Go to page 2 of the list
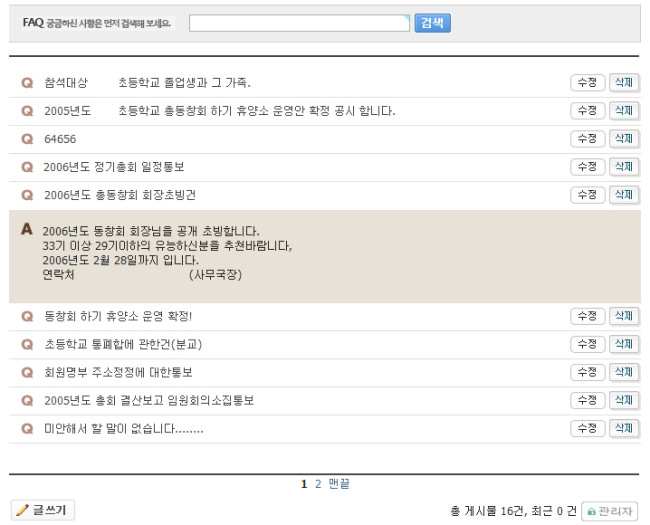Image resolution: width=650 pixels, height=525 pixels. [x=318, y=484]
